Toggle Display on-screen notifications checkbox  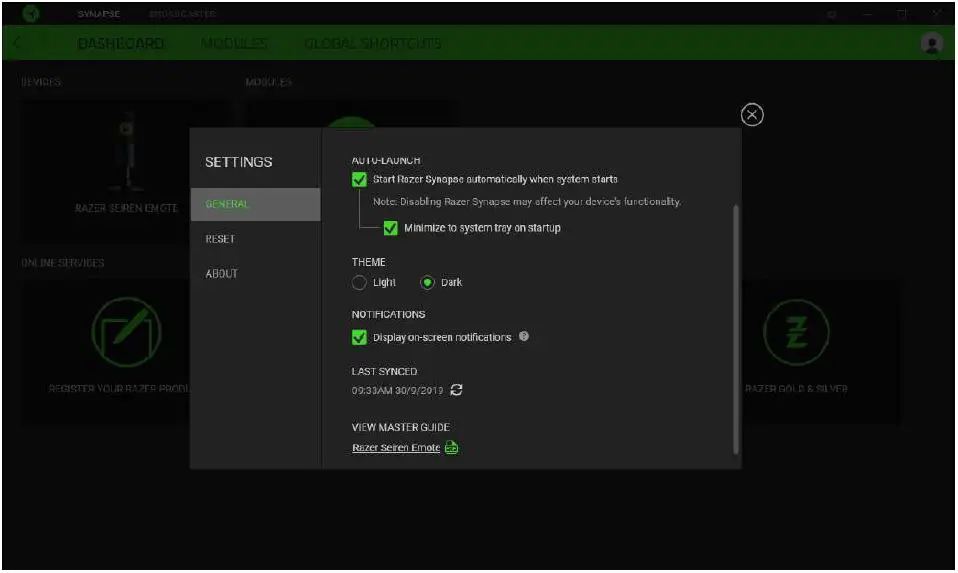click(x=359, y=337)
